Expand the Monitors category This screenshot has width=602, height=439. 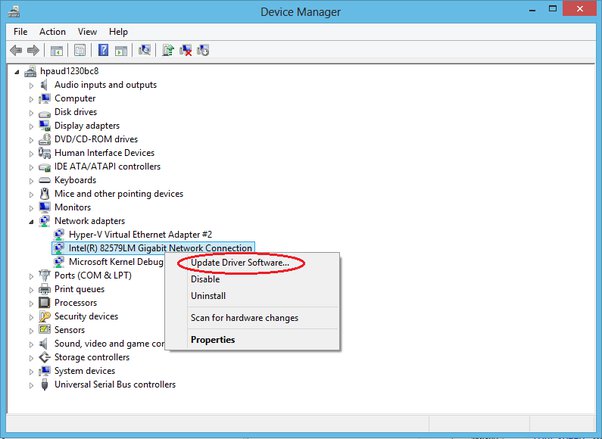[x=31, y=208]
